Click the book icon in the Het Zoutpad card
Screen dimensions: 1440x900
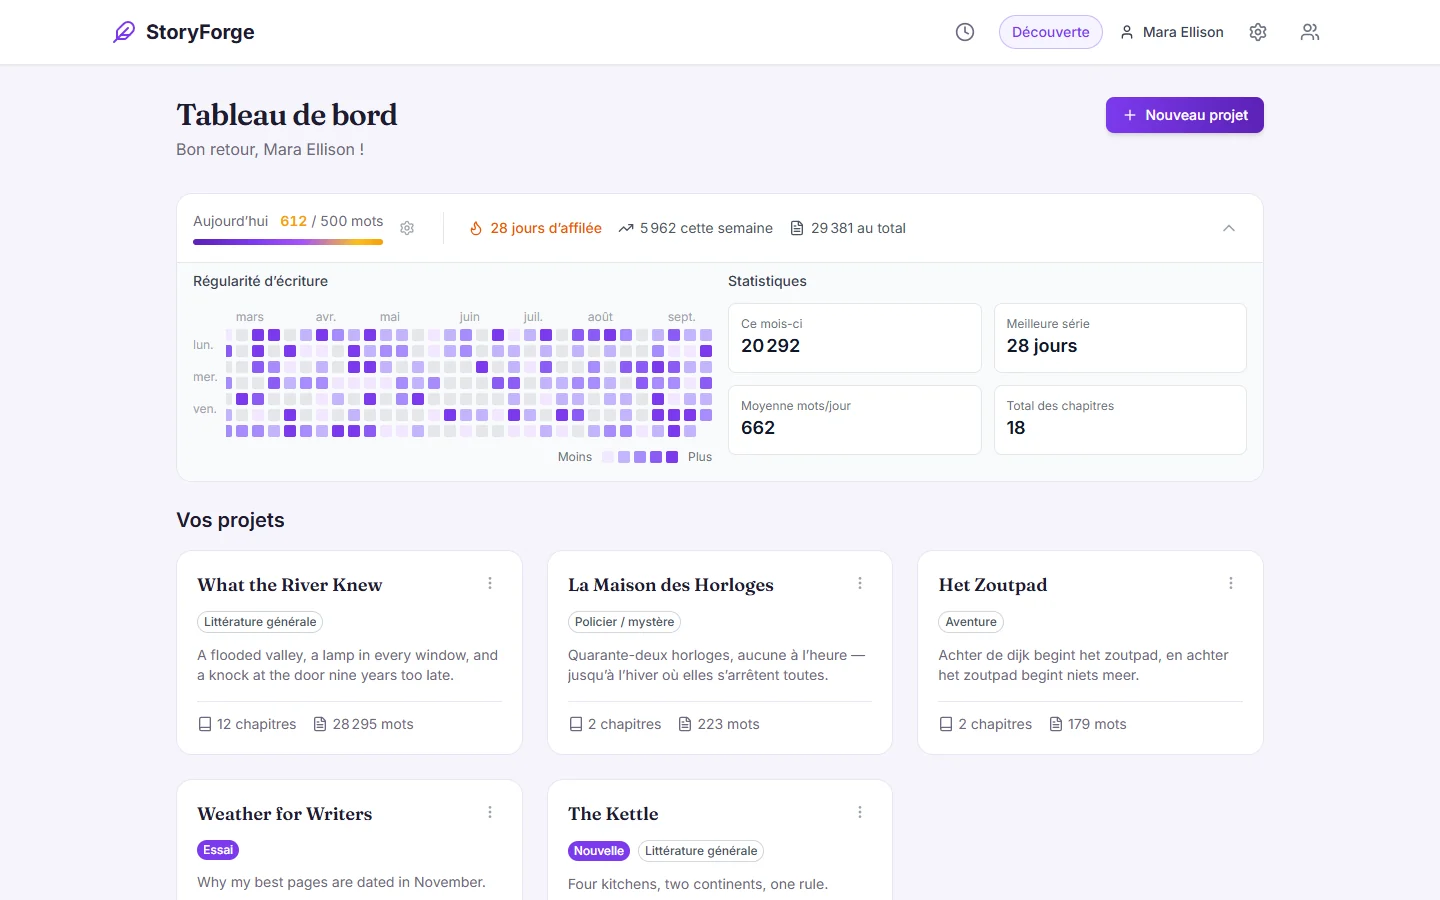(x=946, y=724)
